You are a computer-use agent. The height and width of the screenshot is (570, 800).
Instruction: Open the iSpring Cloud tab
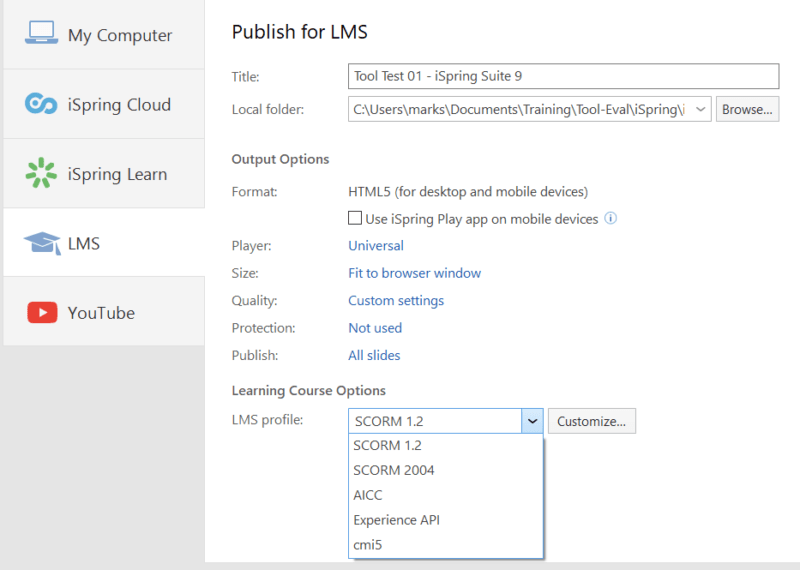point(119,105)
